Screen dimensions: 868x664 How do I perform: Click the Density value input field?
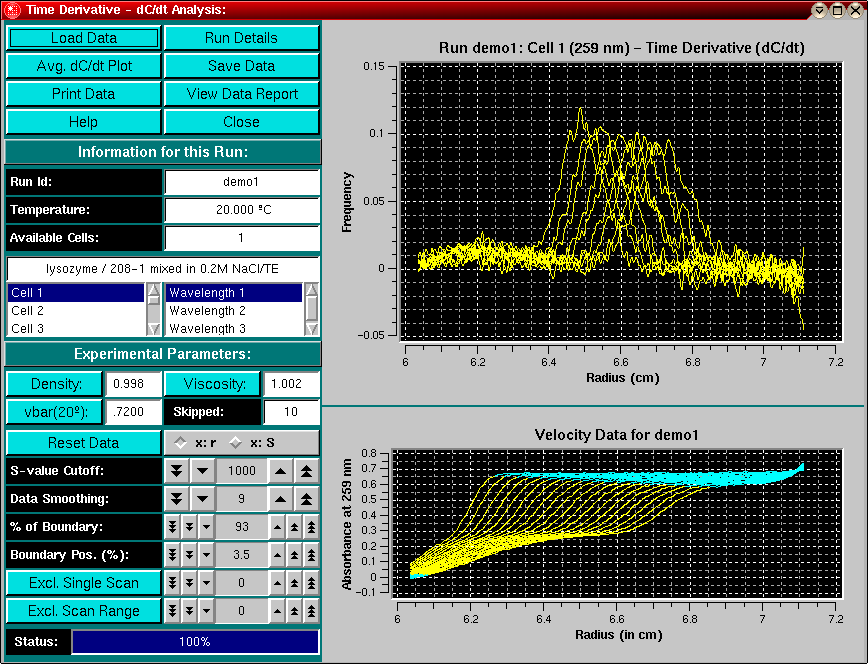134,385
